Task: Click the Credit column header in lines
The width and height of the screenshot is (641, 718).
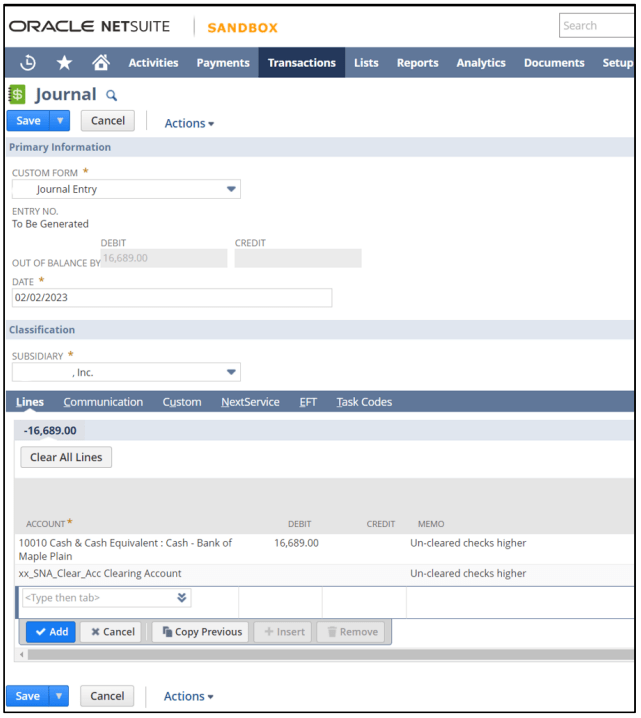Action: pos(380,524)
